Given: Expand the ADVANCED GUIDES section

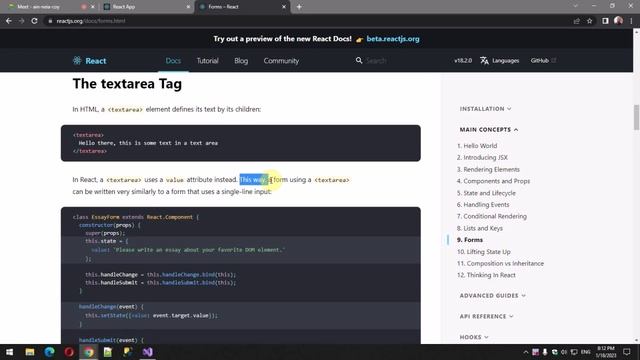Looking at the screenshot, I should point(493,296).
